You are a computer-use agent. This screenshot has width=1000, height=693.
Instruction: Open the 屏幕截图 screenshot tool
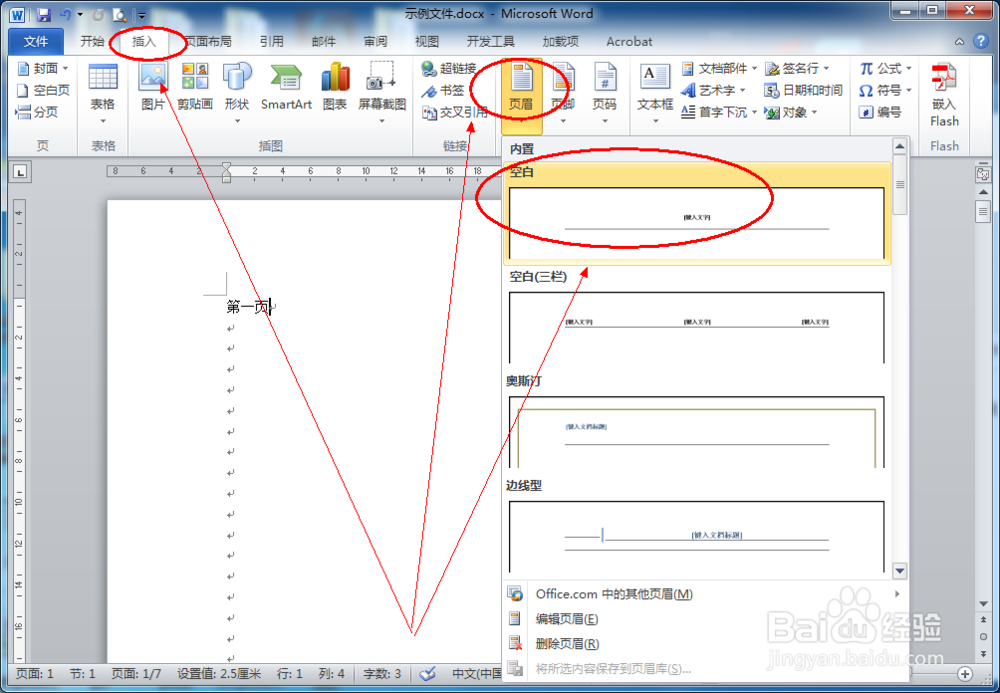tap(382, 94)
